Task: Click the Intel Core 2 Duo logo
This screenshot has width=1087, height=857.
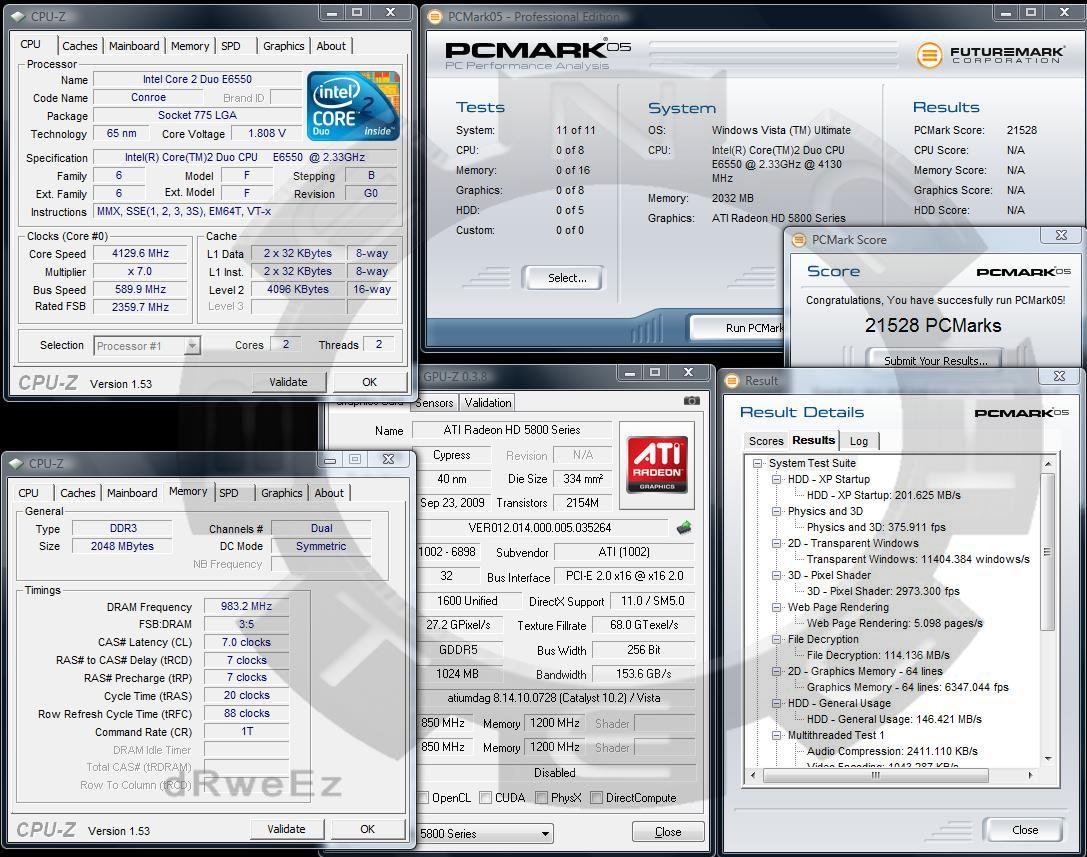Action: [x=353, y=105]
